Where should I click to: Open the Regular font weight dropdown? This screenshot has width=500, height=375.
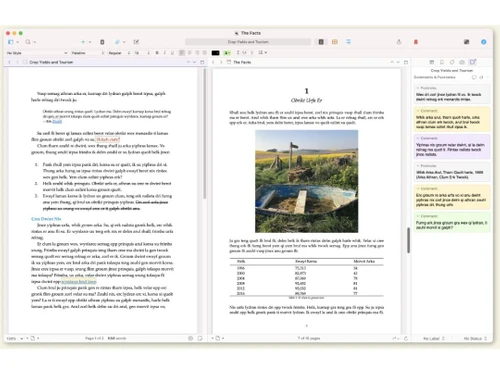[119, 53]
